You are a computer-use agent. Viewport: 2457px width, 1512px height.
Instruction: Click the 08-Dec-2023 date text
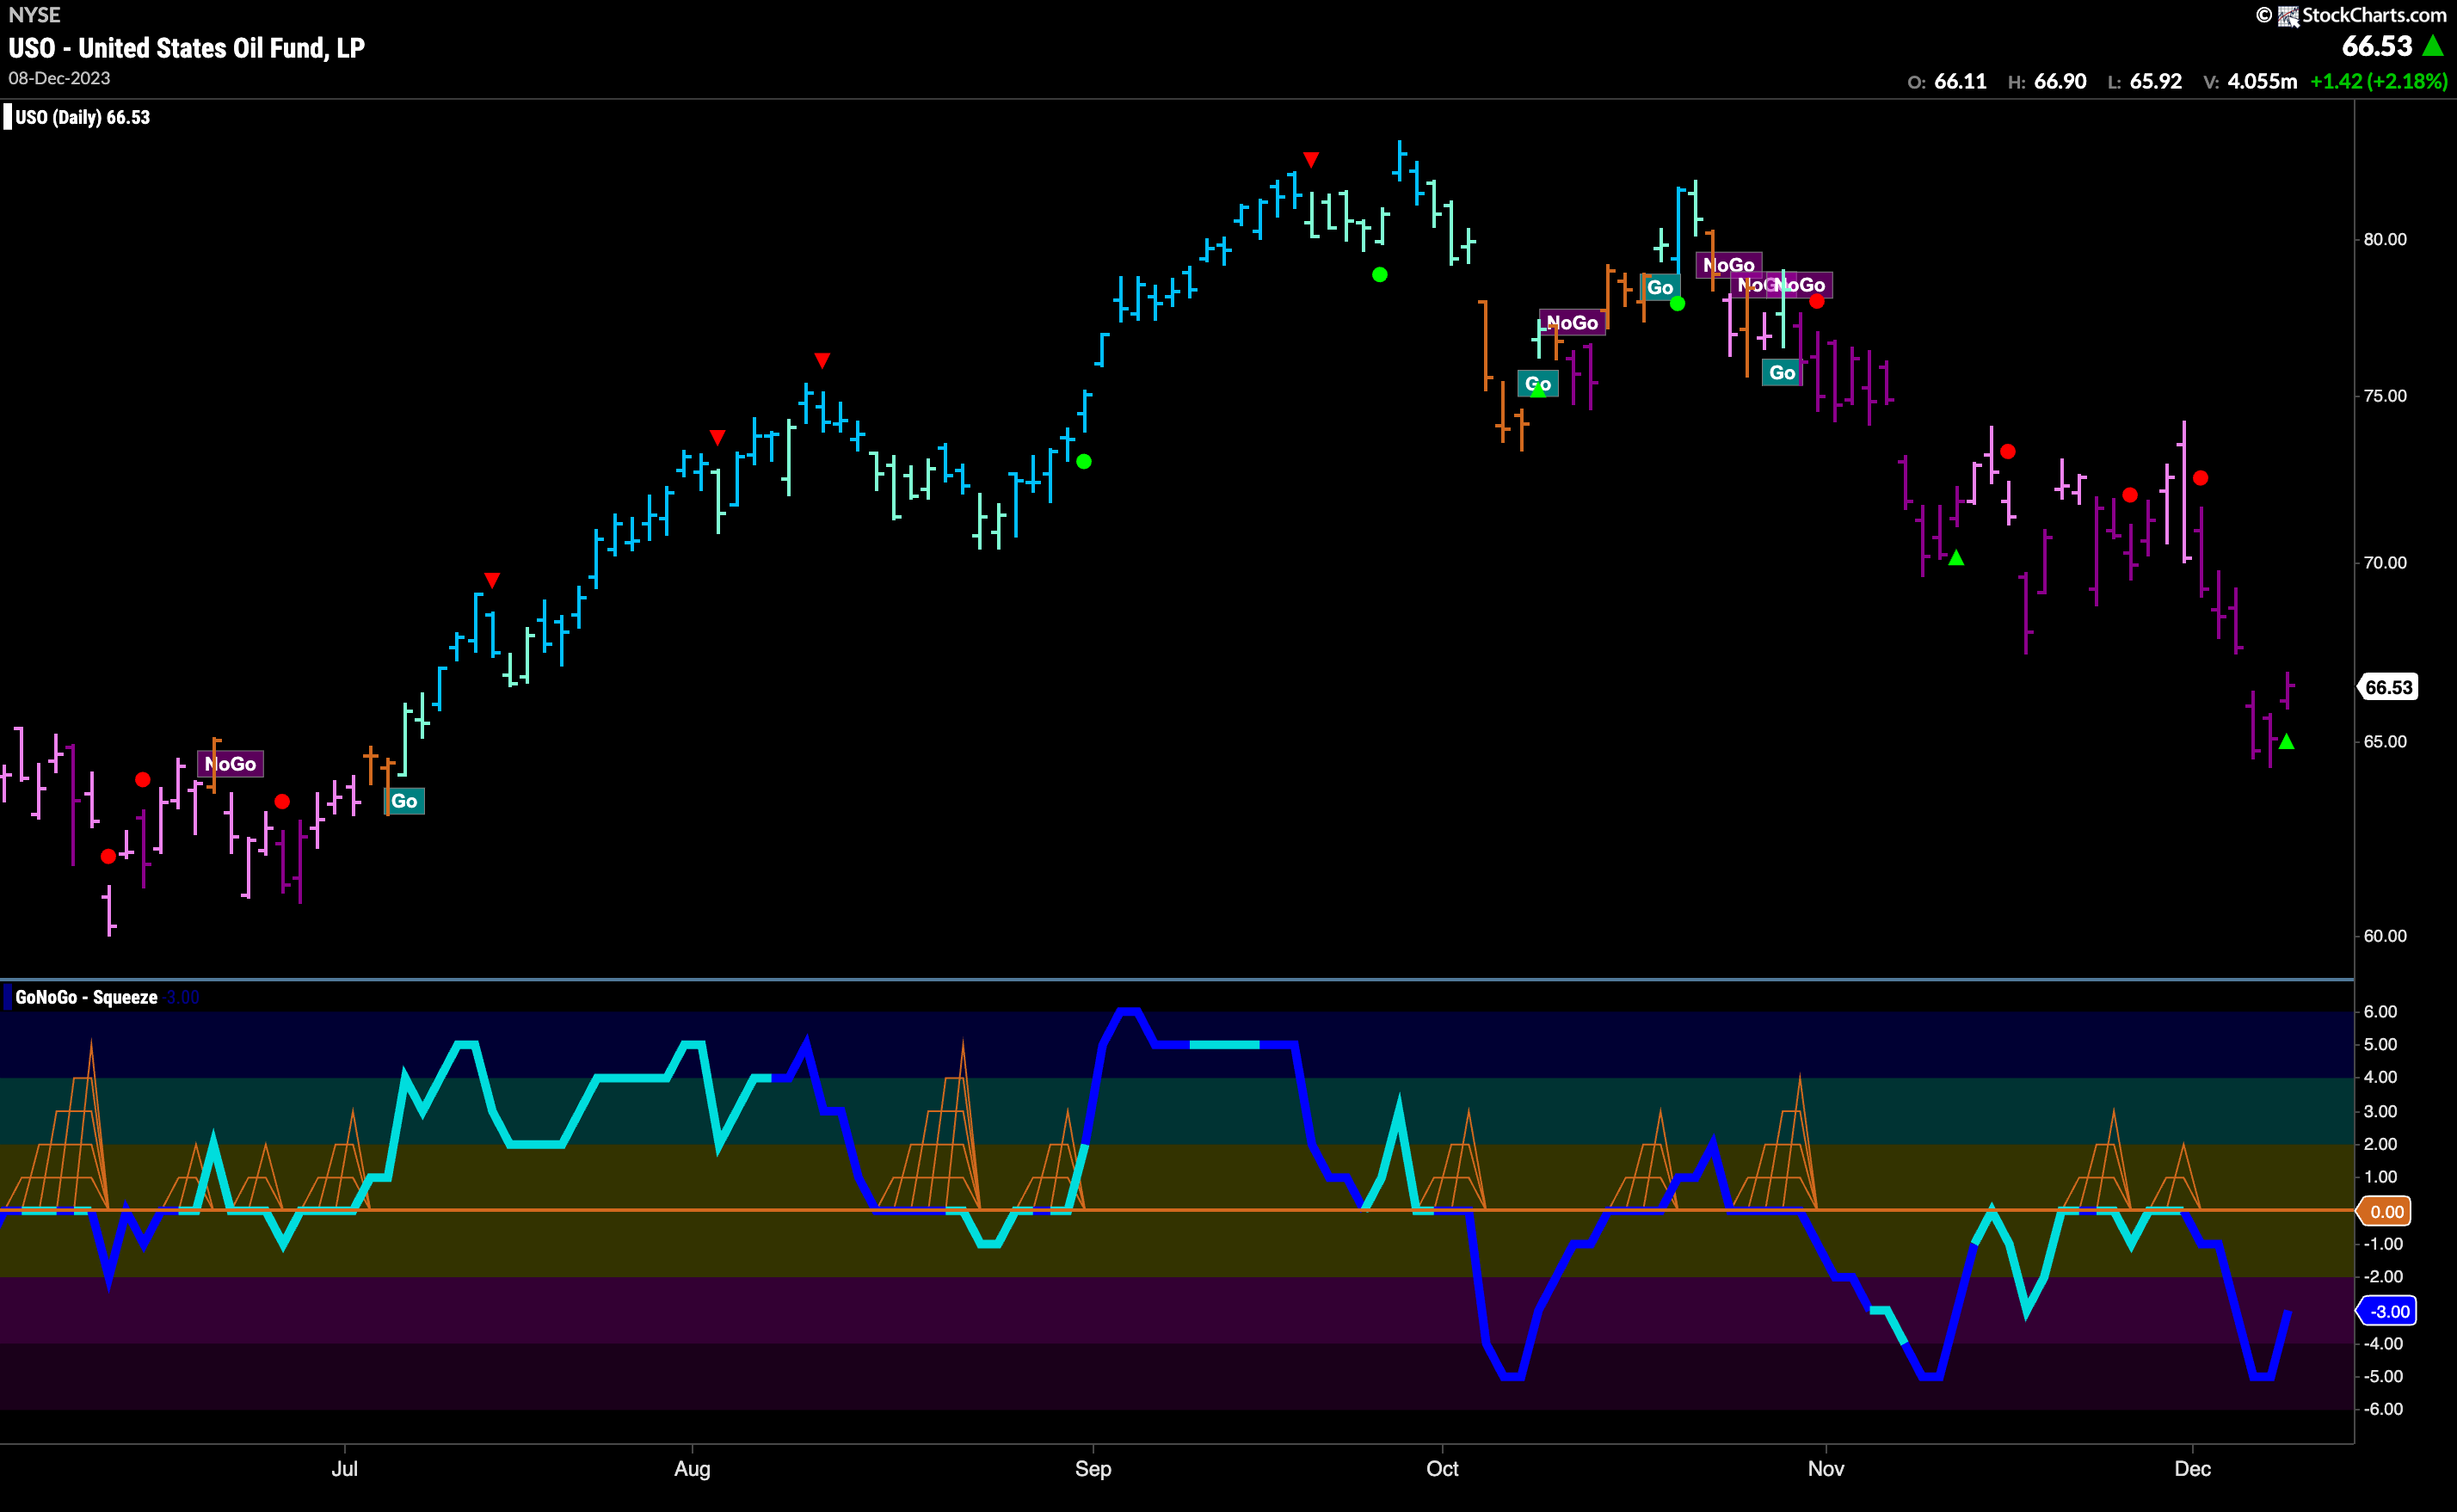click(59, 78)
